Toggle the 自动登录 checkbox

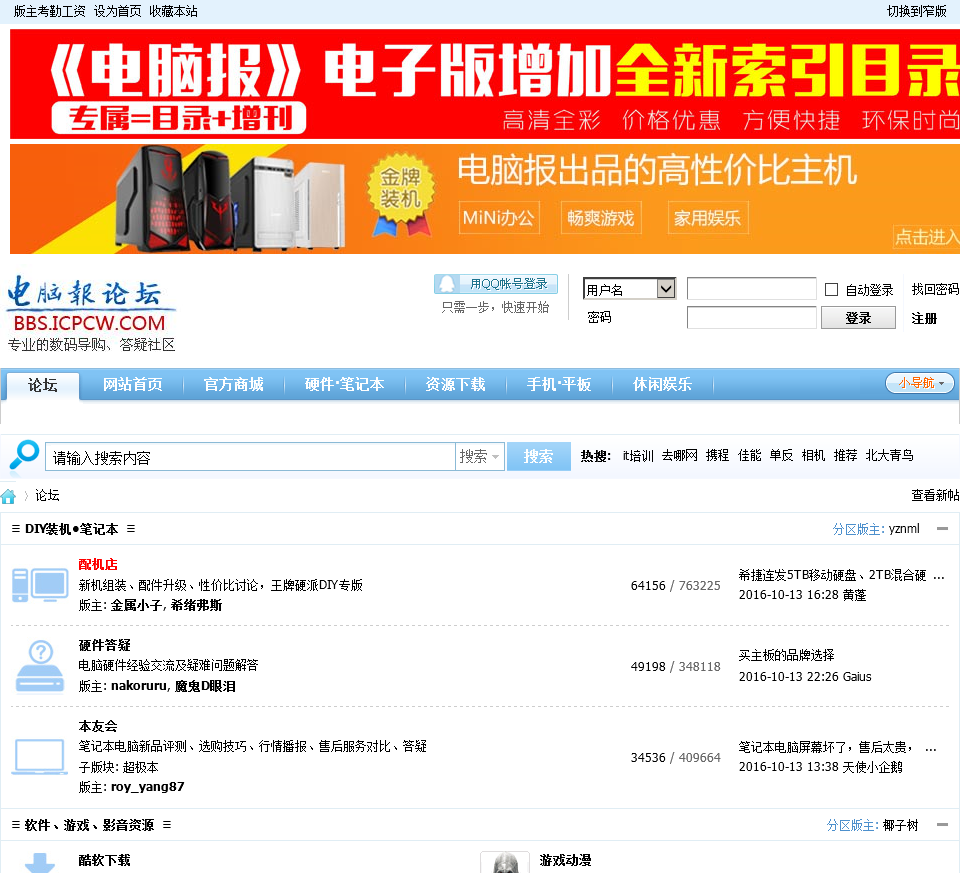tap(831, 290)
